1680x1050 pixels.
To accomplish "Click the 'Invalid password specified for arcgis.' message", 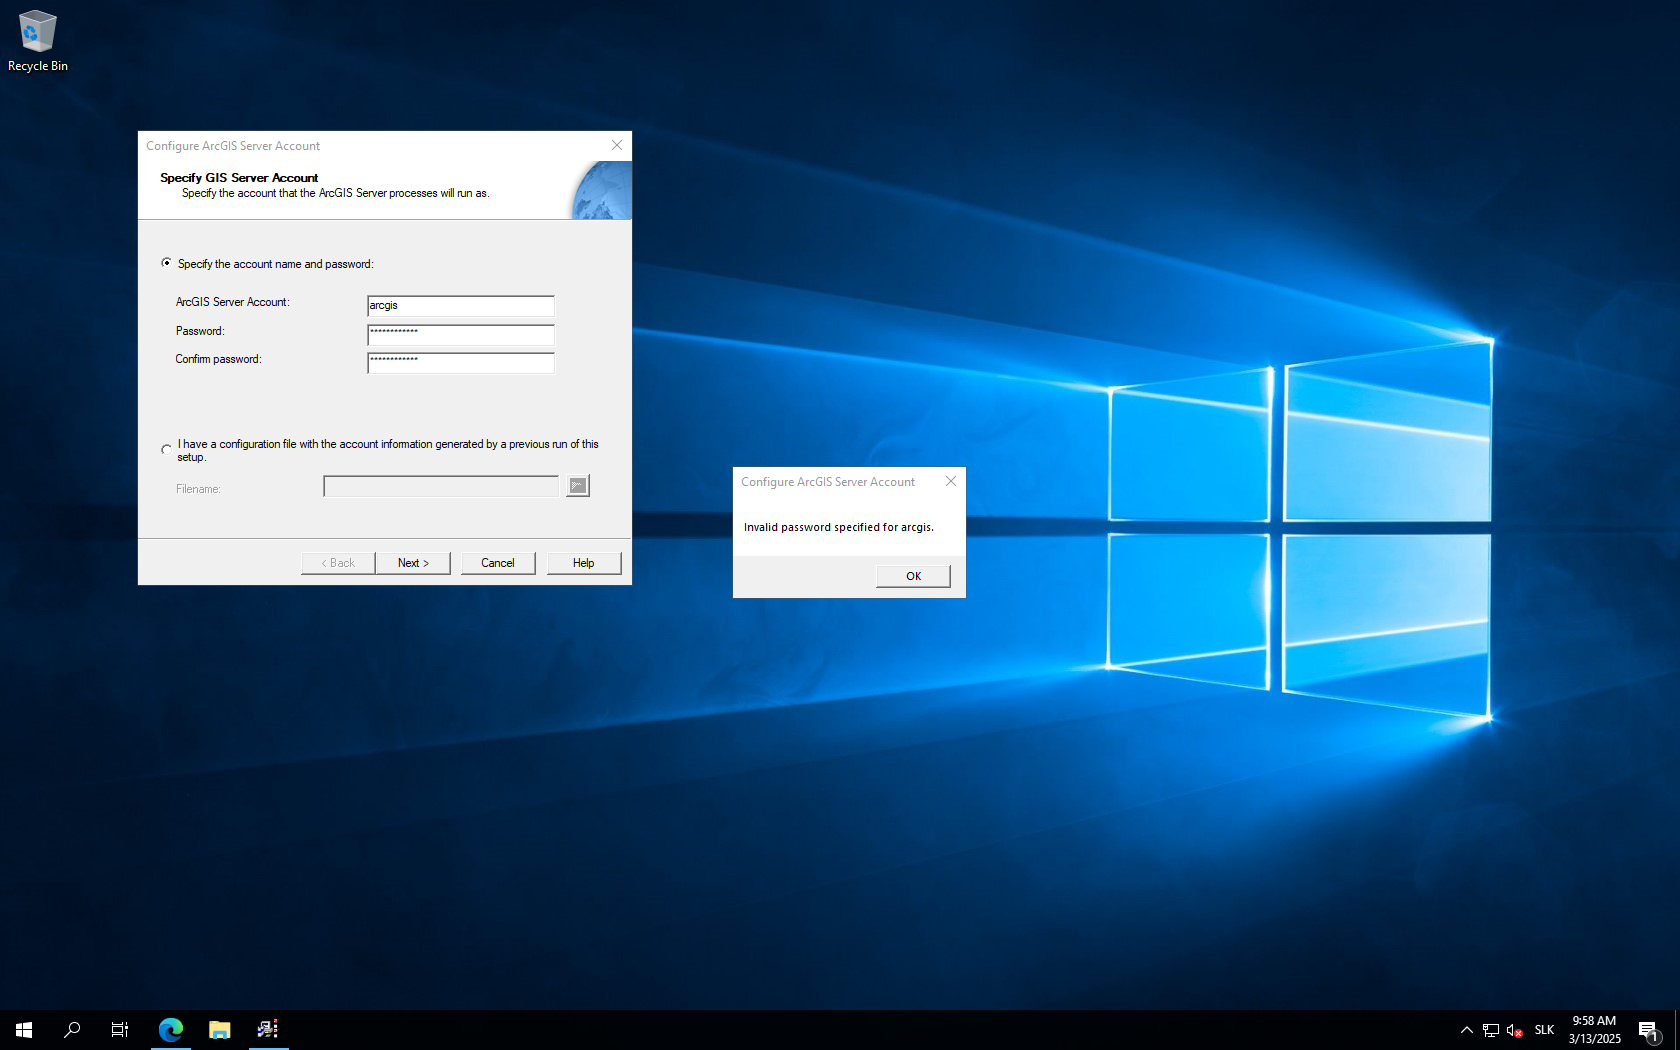I will [839, 527].
